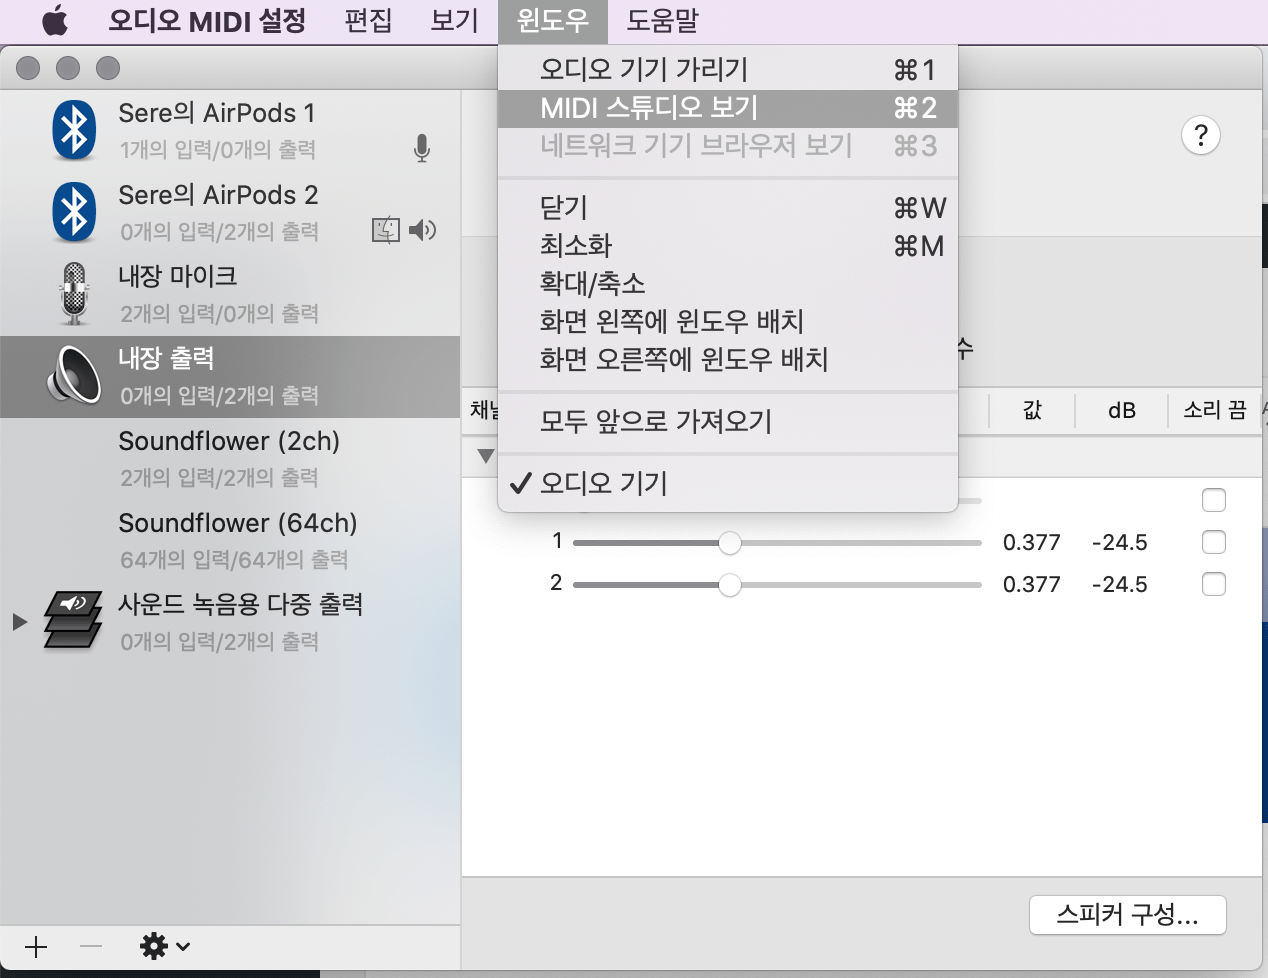This screenshot has width=1268, height=978.
Task: Open the help question mark button
Action: (1200, 135)
